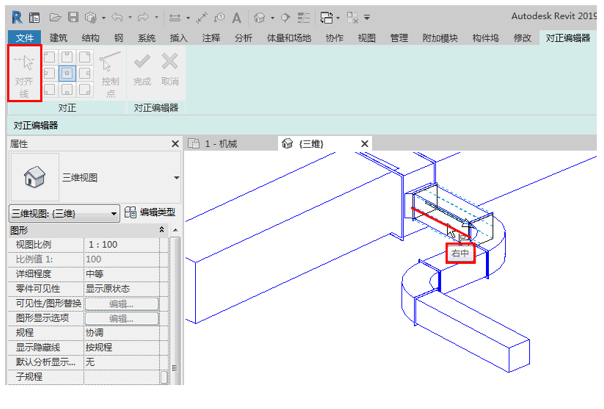
Task: Open the undo history dropdown arrow
Action: click(130, 18)
